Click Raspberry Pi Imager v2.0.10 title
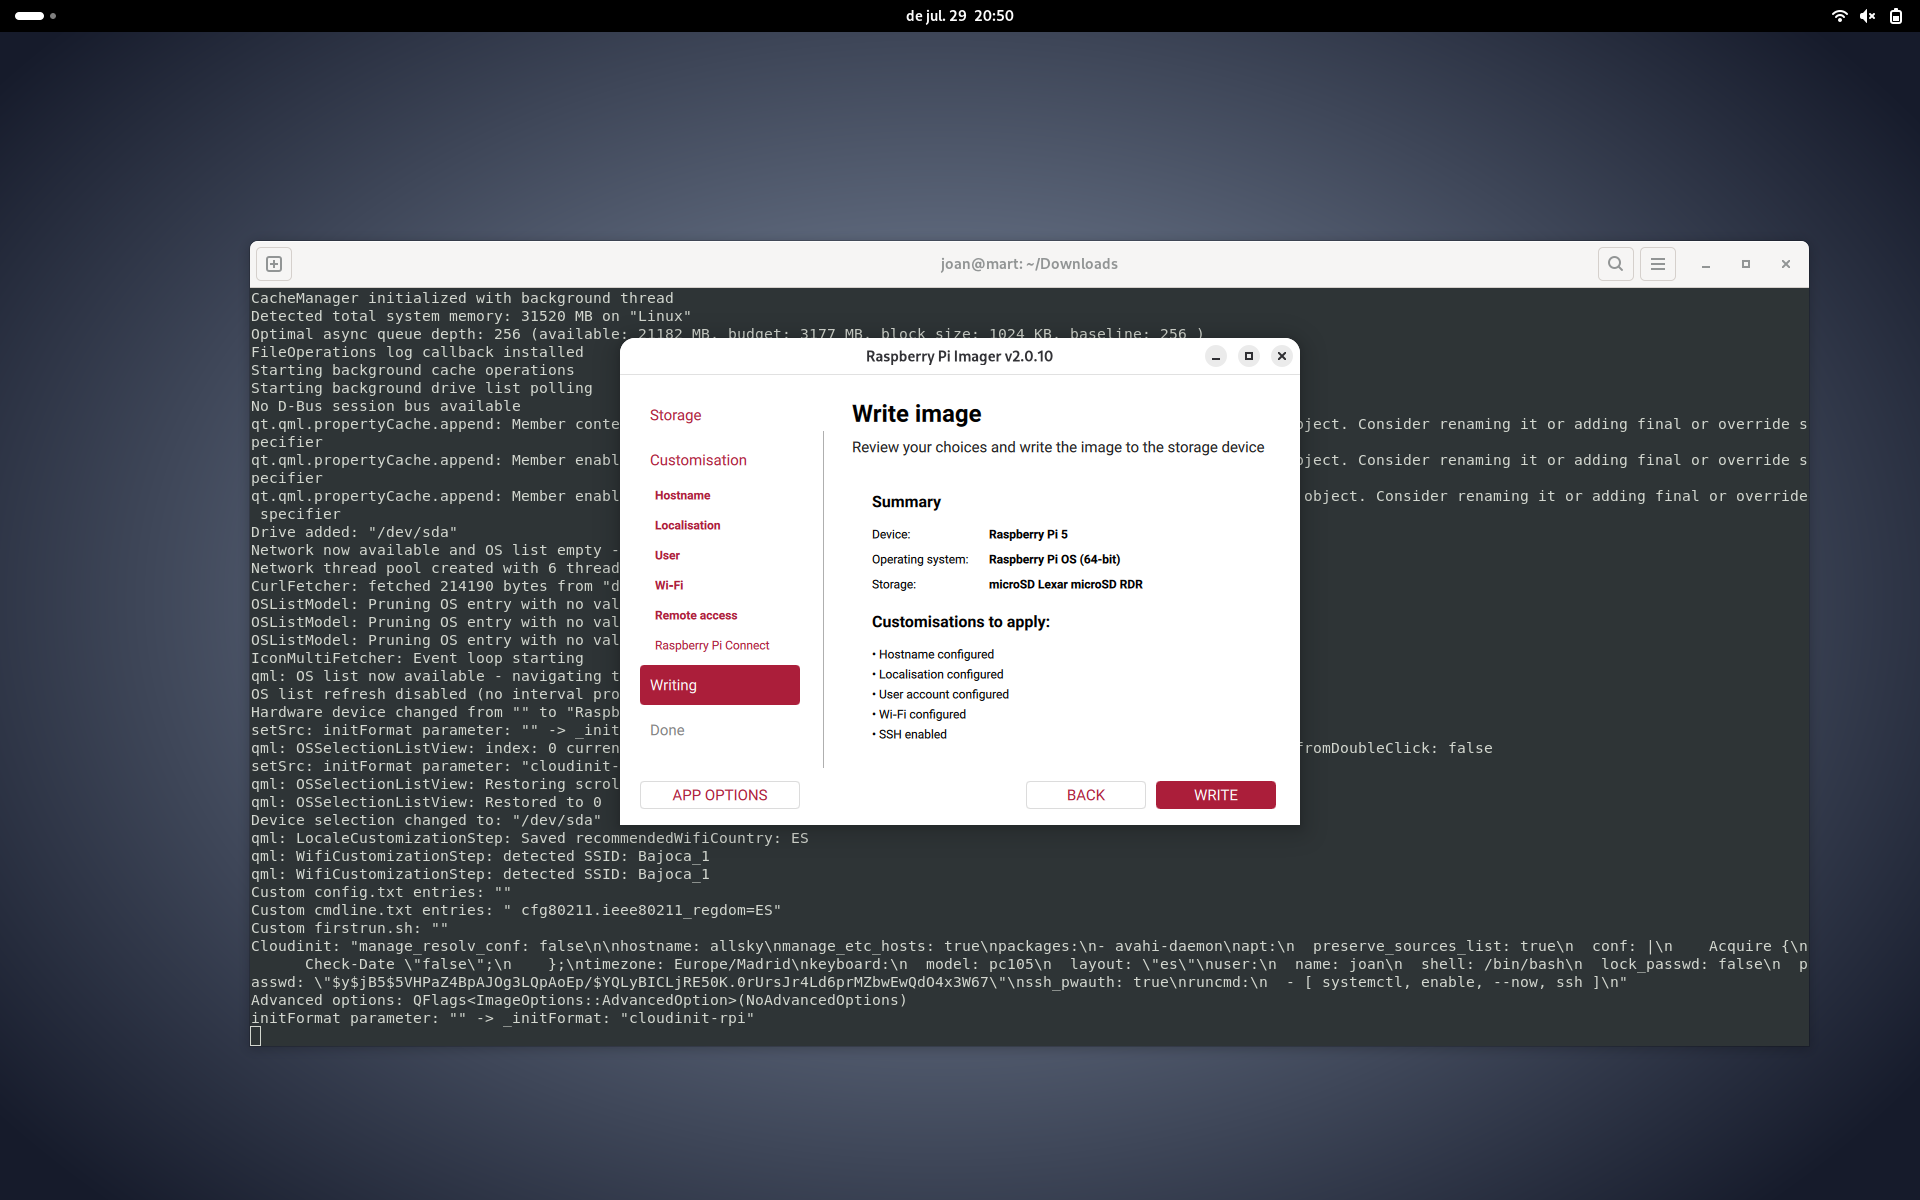Image resolution: width=1920 pixels, height=1200 pixels. click(959, 356)
